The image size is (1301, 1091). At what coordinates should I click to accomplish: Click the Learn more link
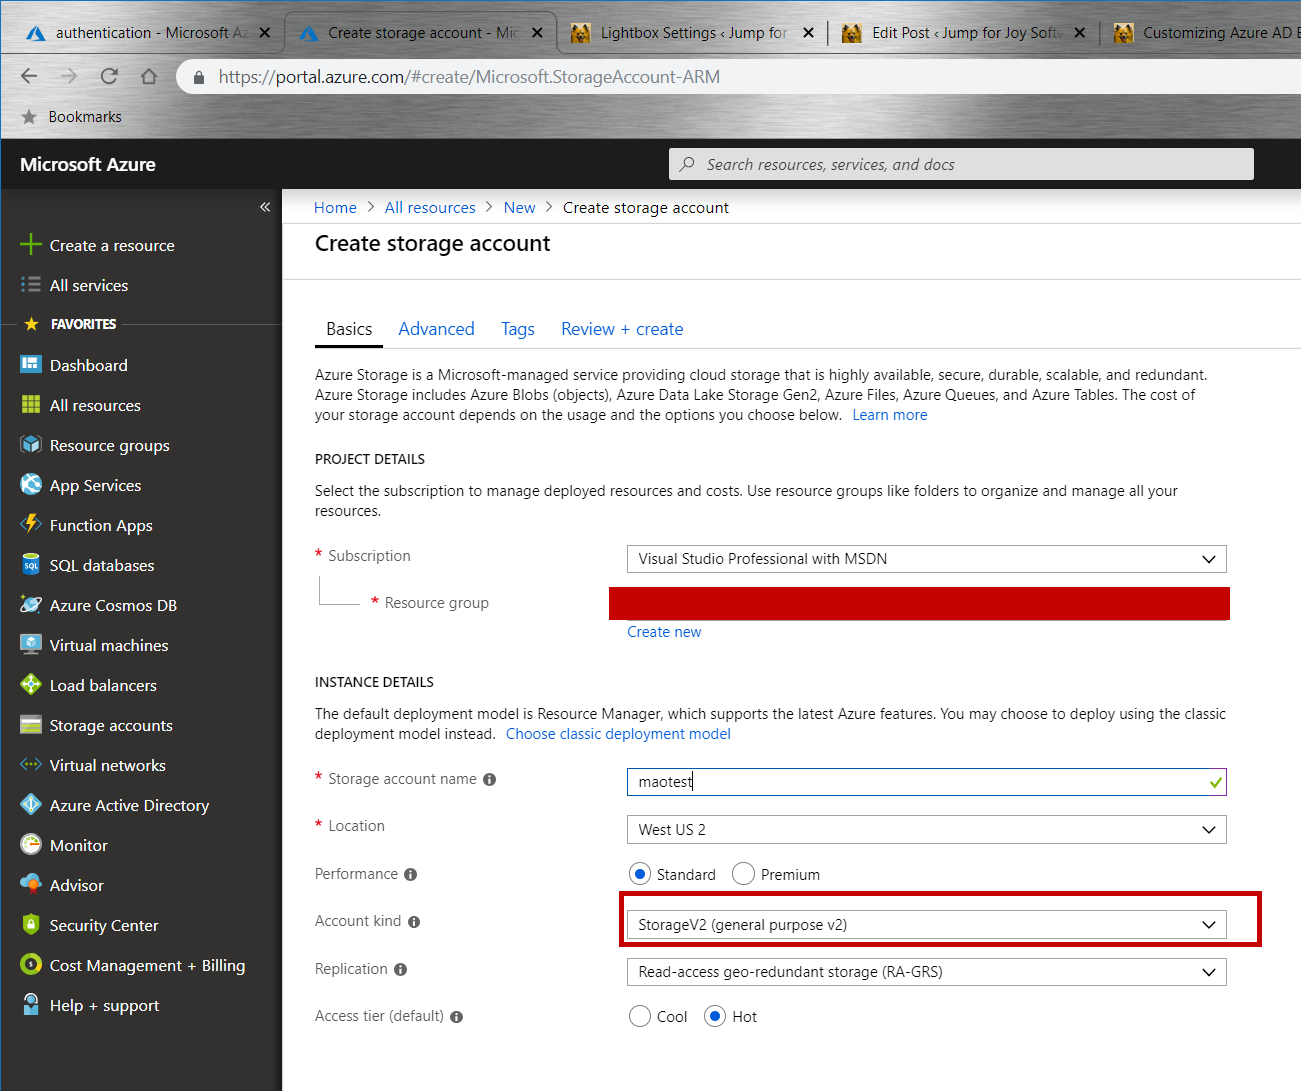(890, 415)
